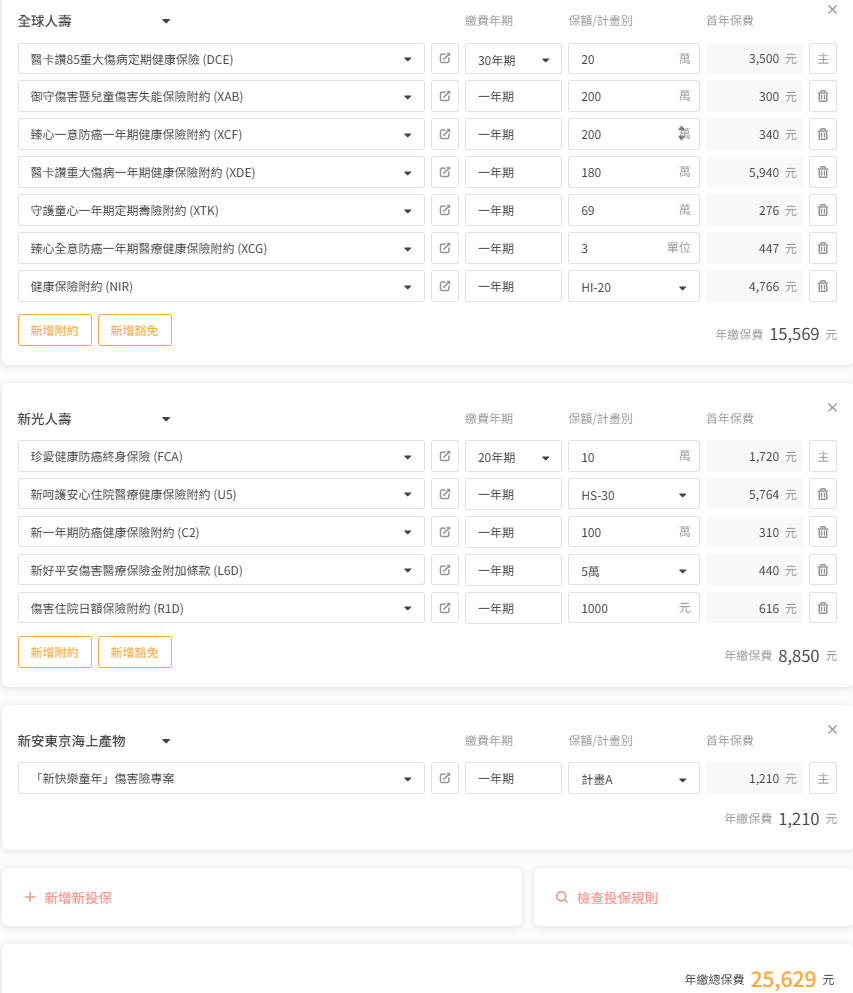Expand the 新光人壽 company dropdown
The image size is (853, 993).
click(x=166, y=419)
